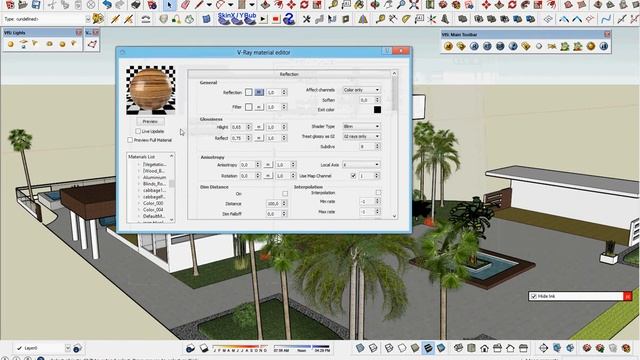Click the Reflection color swatch
This screenshot has height=360, width=640.
(x=249, y=93)
